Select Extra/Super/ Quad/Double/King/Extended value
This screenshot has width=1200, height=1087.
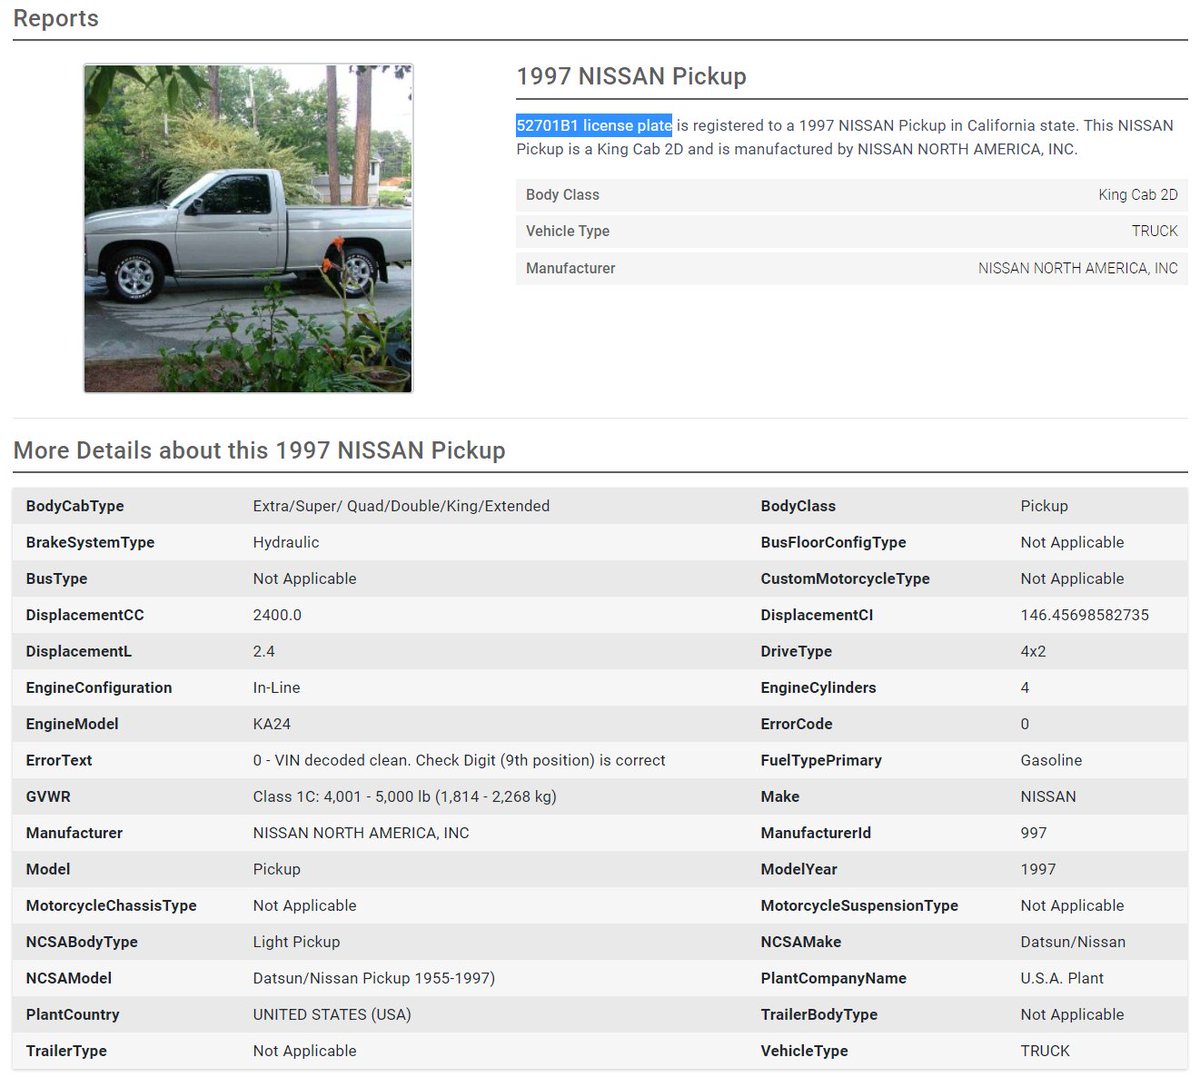point(401,506)
